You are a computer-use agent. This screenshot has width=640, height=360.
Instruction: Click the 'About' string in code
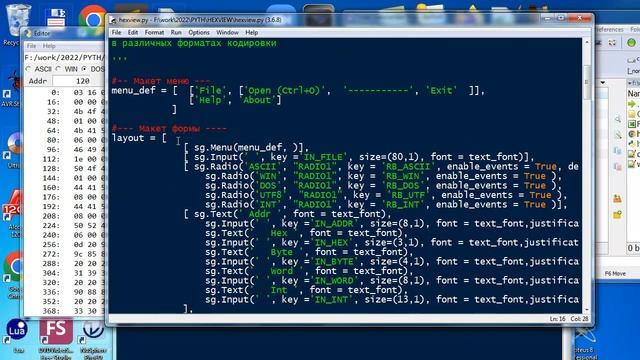coord(257,100)
